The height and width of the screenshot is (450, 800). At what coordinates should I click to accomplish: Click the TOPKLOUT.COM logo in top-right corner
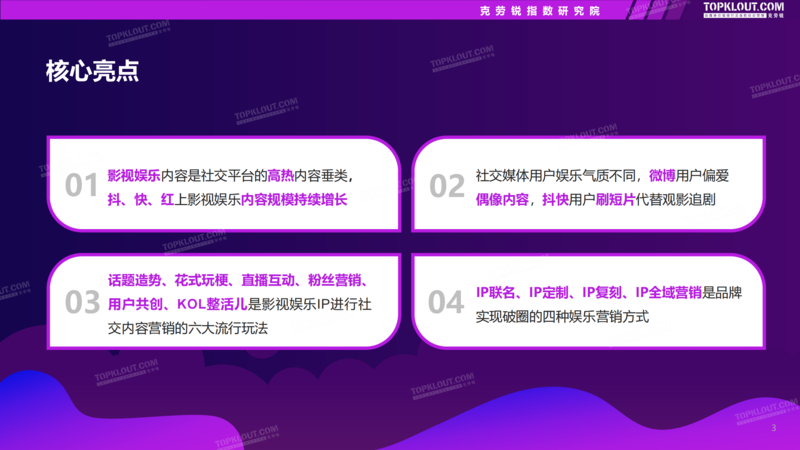(743, 9)
